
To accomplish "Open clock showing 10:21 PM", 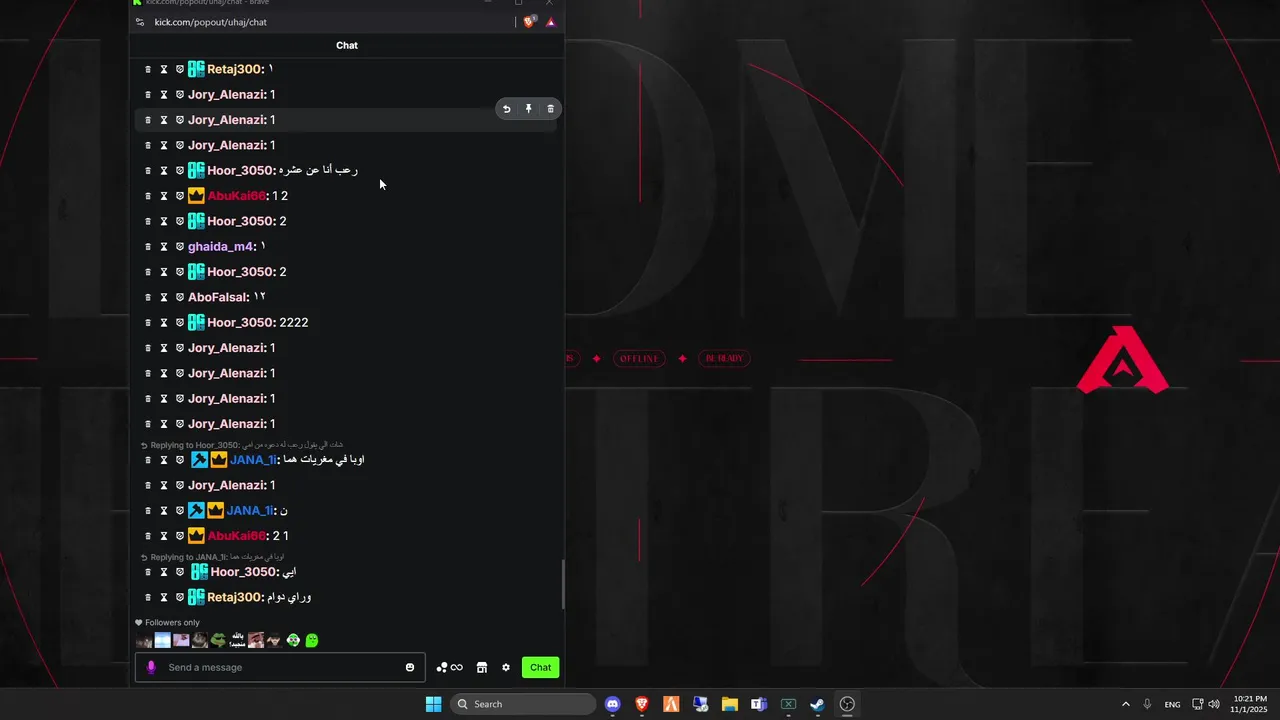I will pyautogui.click(x=1249, y=704).
